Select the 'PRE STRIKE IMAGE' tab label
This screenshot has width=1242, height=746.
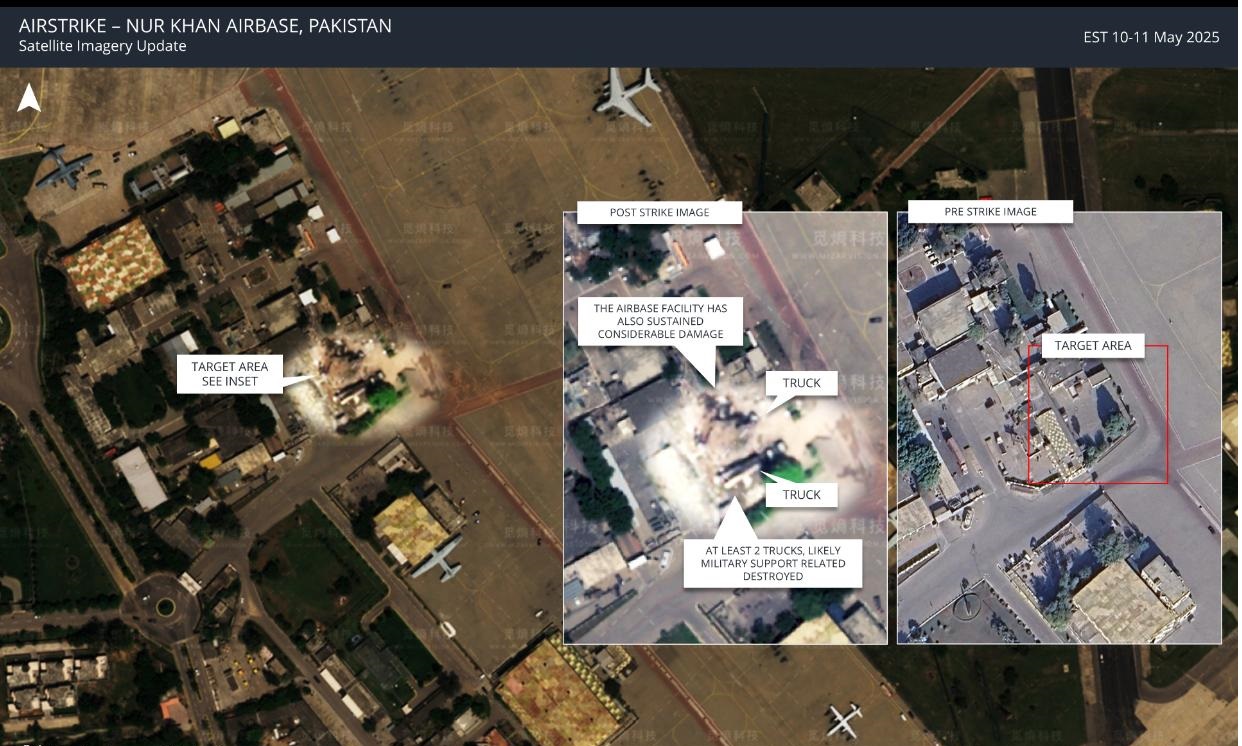pyautogui.click(x=990, y=212)
